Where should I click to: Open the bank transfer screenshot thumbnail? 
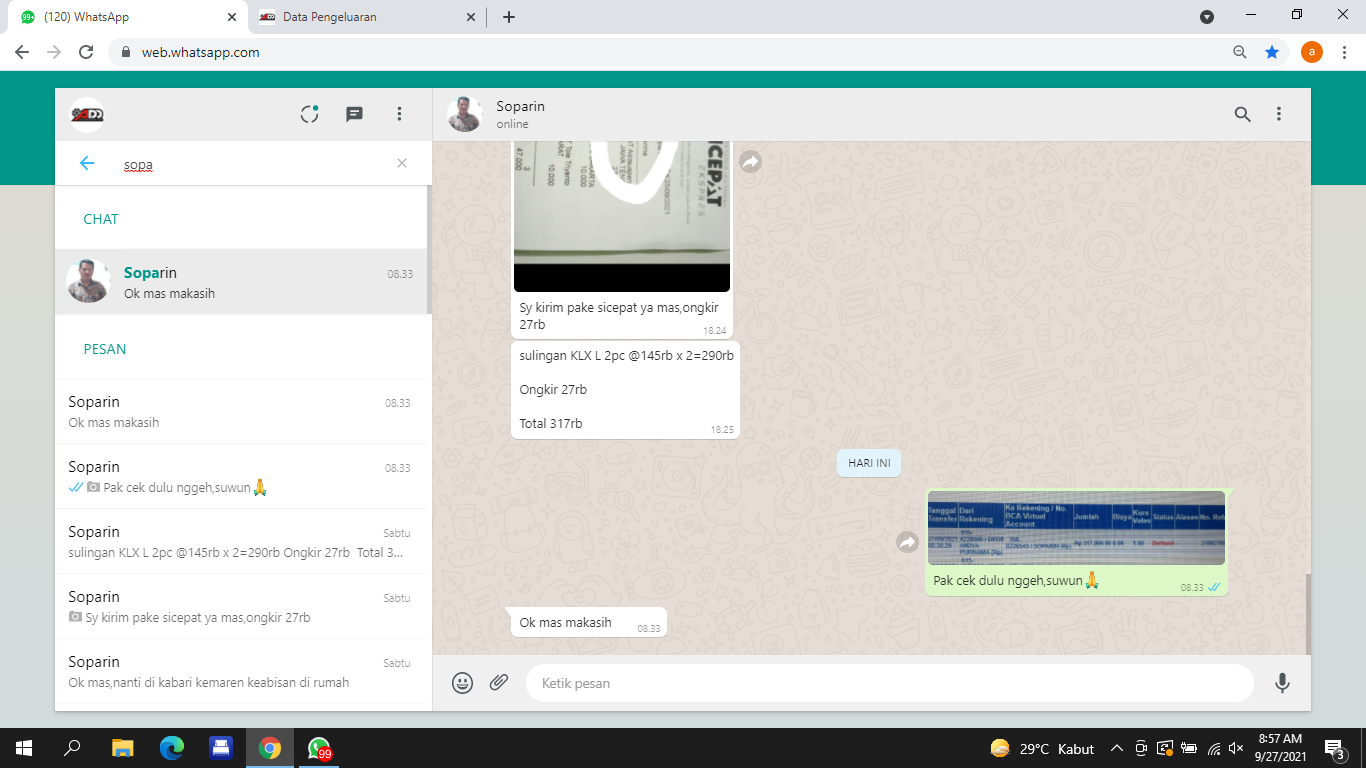pyautogui.click(x=1076, y=528)
